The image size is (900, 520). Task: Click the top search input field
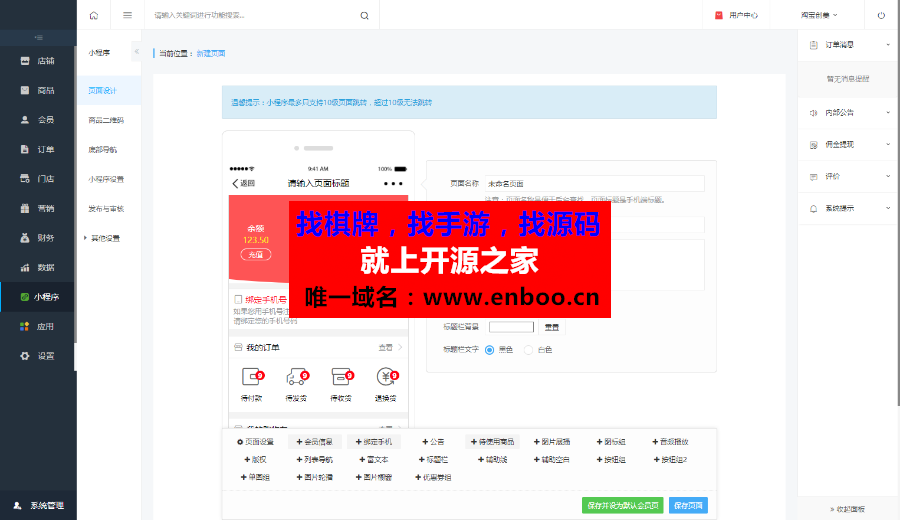[255, 15]
